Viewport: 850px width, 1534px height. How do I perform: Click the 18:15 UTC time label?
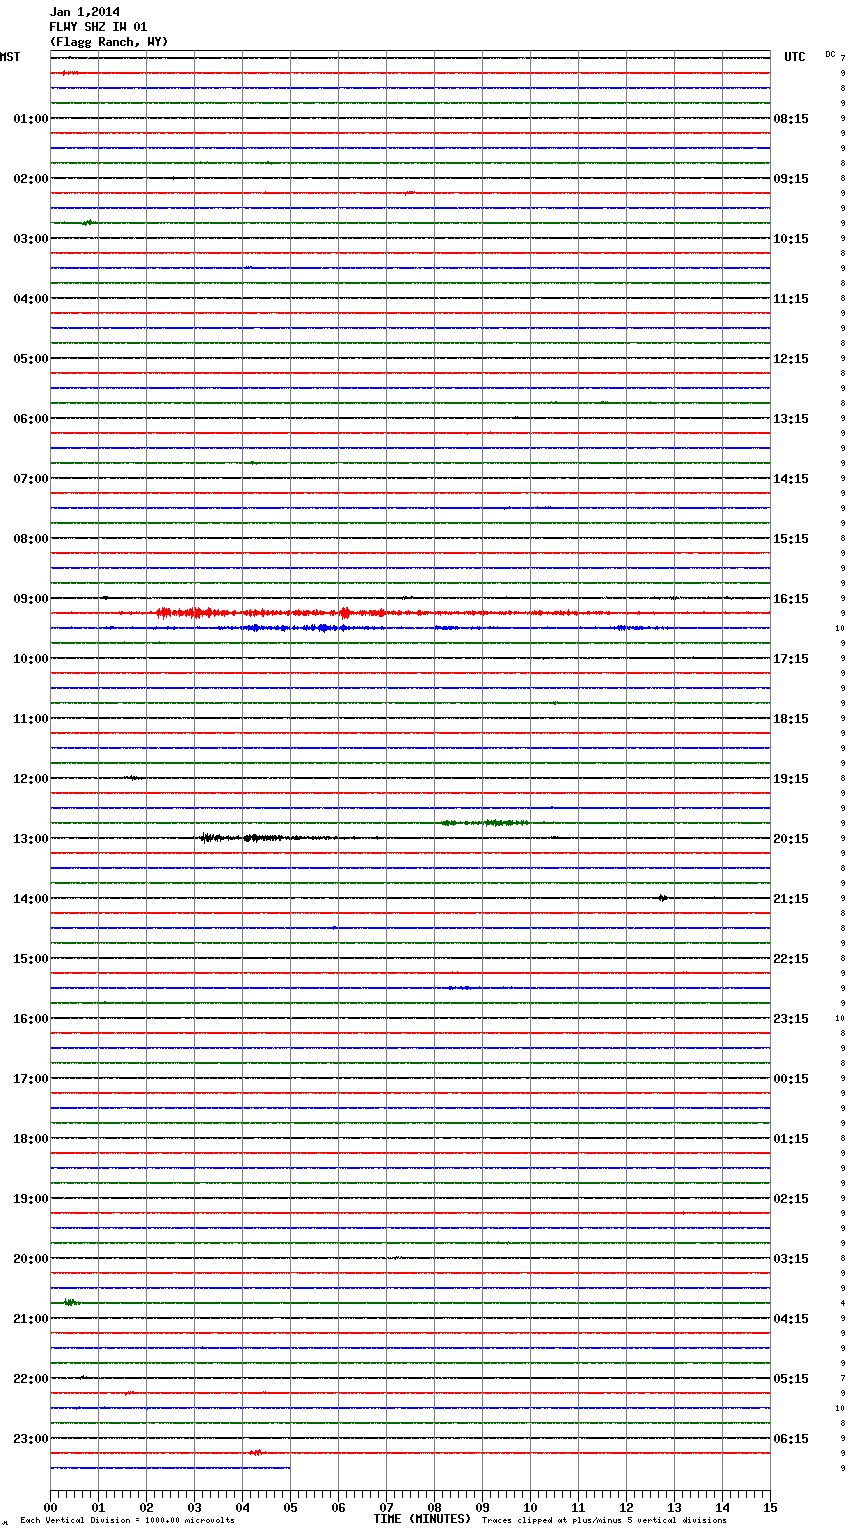pos(791,719)
